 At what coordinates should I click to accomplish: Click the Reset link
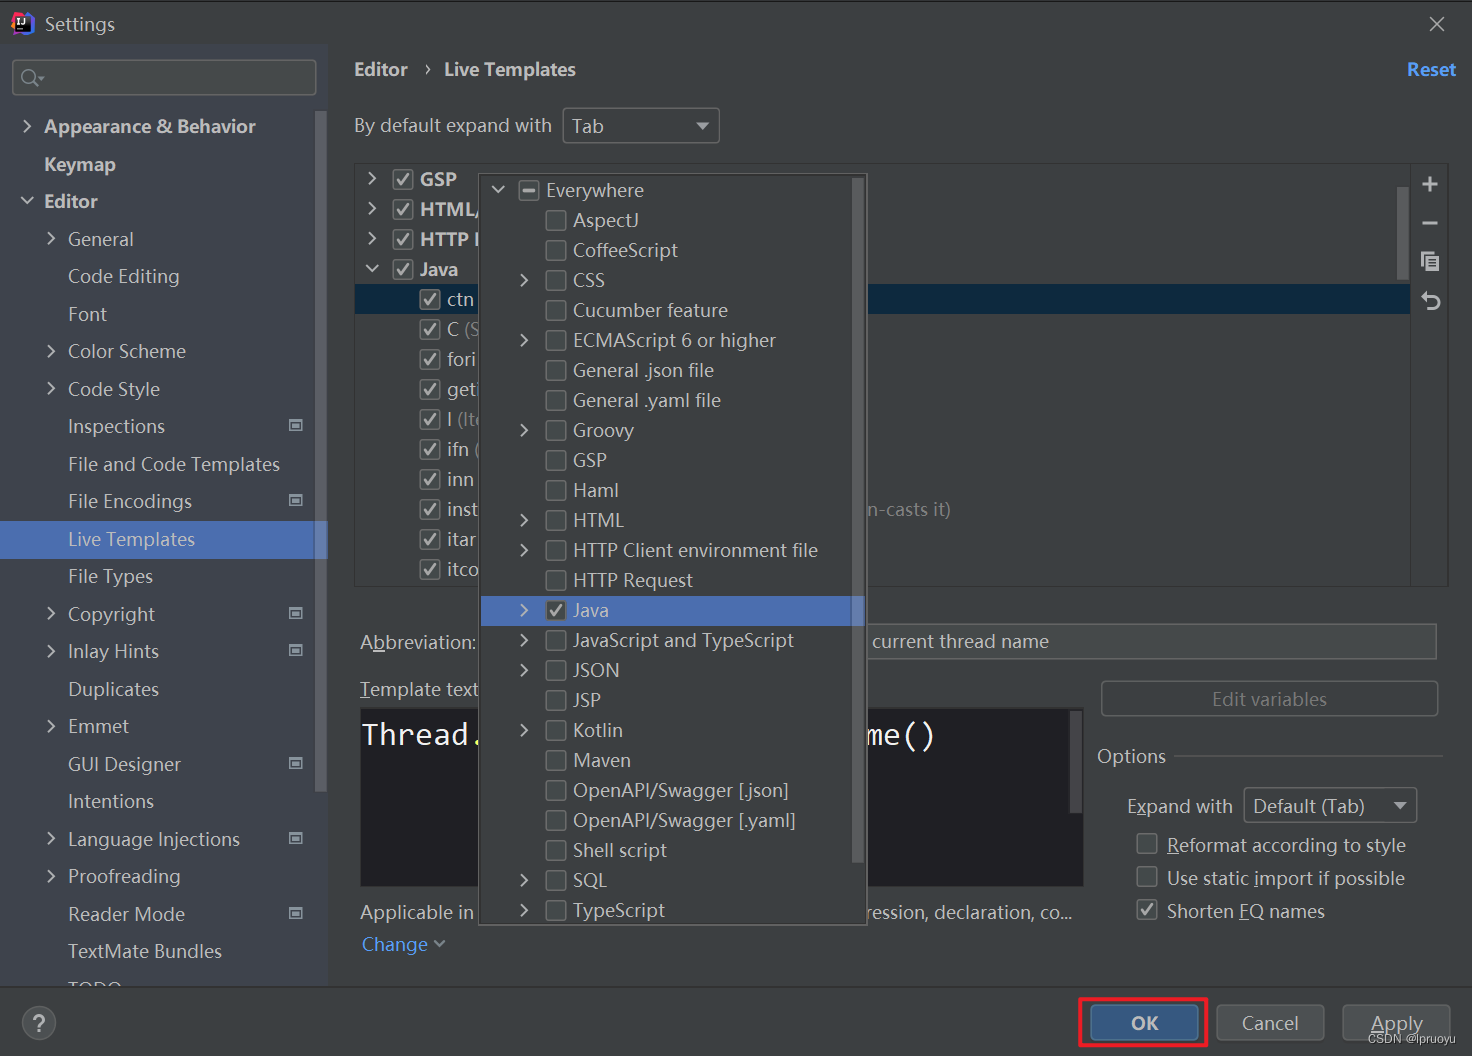point(1431,69)
